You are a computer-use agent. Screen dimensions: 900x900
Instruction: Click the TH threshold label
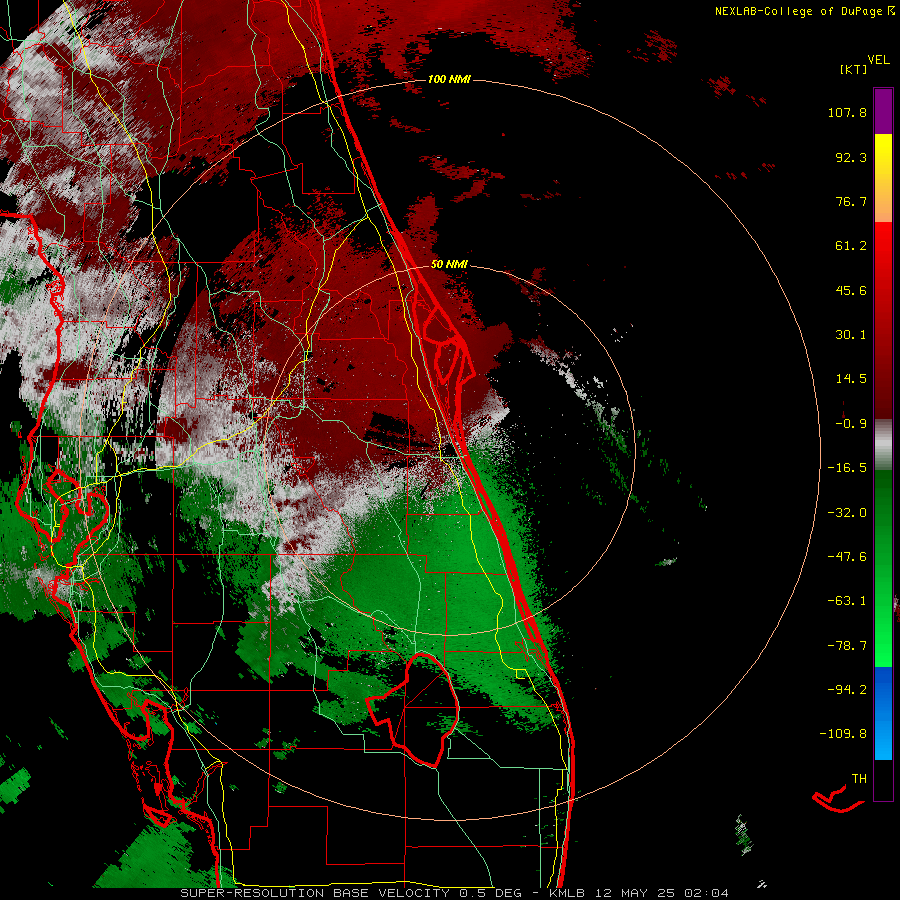[859, 779]
